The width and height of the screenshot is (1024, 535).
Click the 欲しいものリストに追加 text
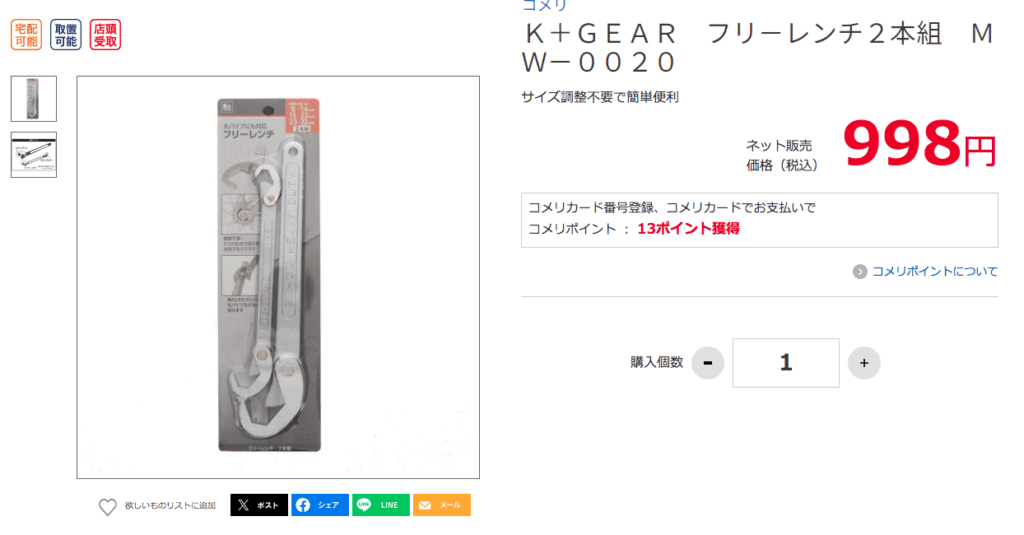170,506
